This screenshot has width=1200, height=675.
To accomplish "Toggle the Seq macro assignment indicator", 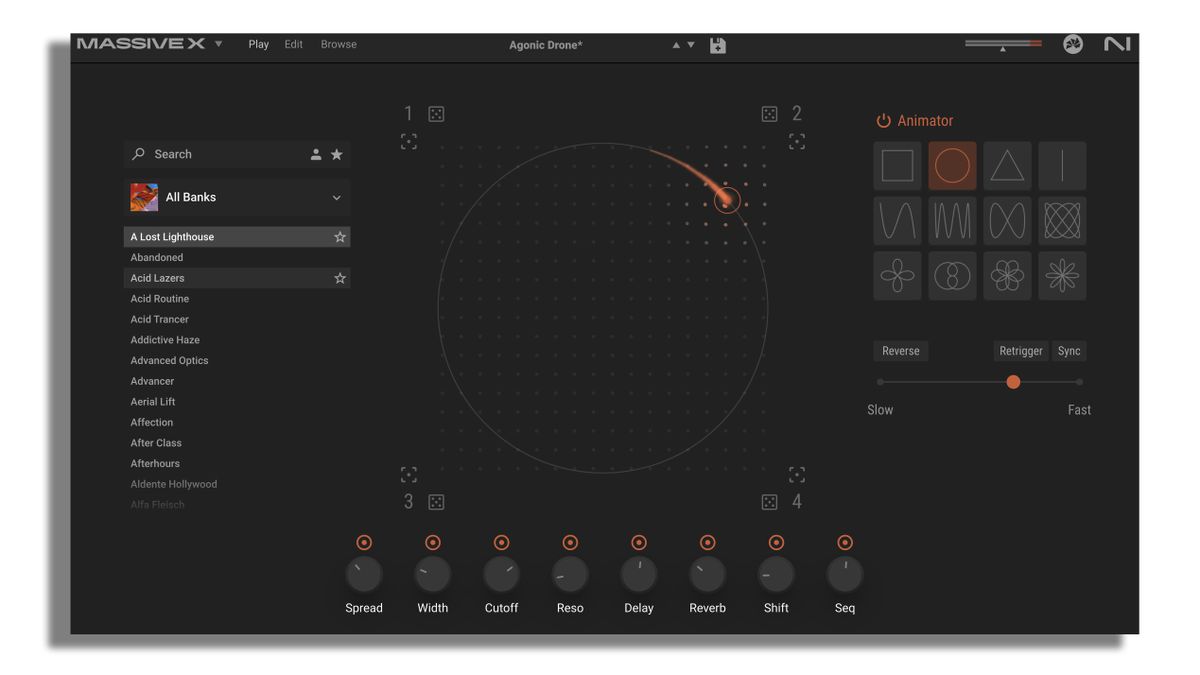I will pyautogui.click(x=845, y=542).
